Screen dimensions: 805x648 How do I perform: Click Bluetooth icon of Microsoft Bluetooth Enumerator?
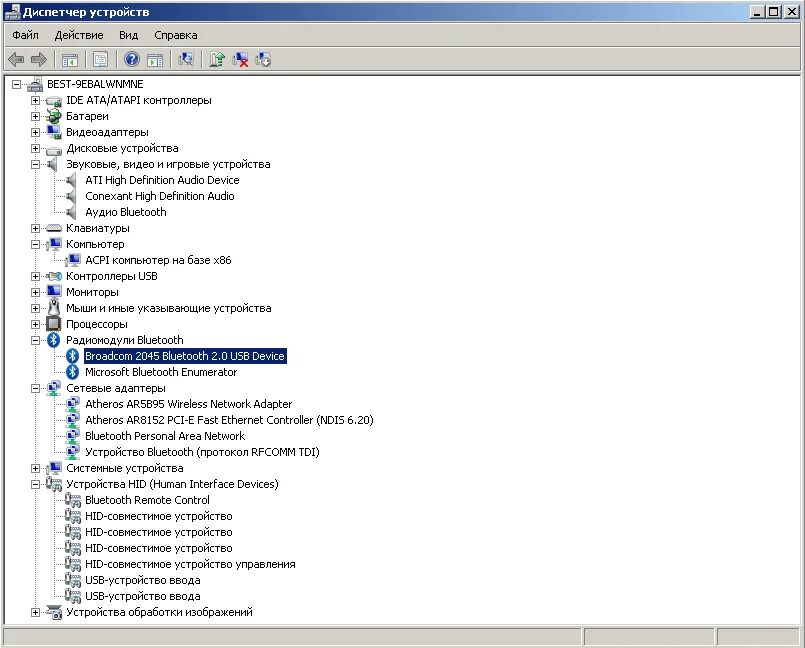tap(73, 372)
